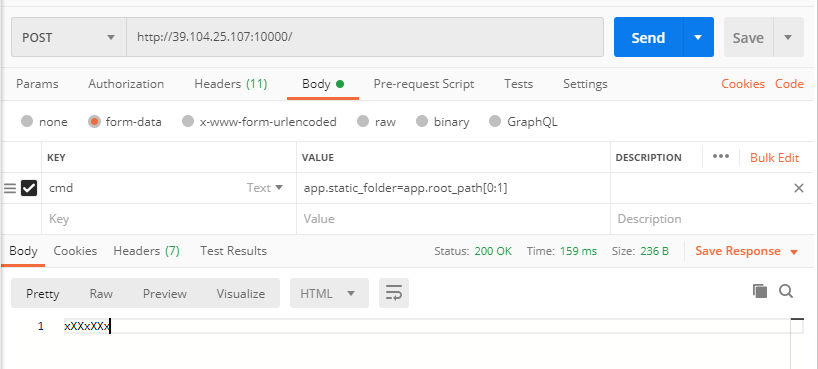818x369 pixels.
Task: Click the empty Description placeholder field
Action: (712, 219)
